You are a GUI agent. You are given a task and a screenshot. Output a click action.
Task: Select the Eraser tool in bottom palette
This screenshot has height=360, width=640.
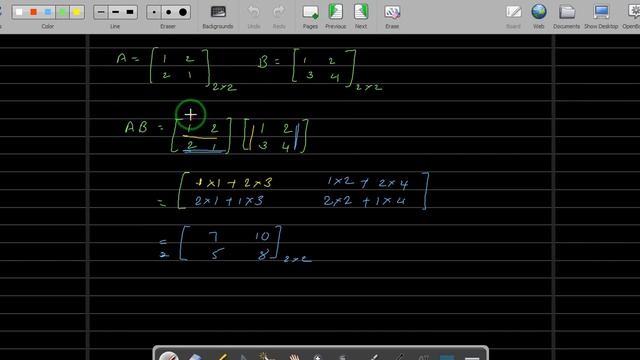[195, 356]
